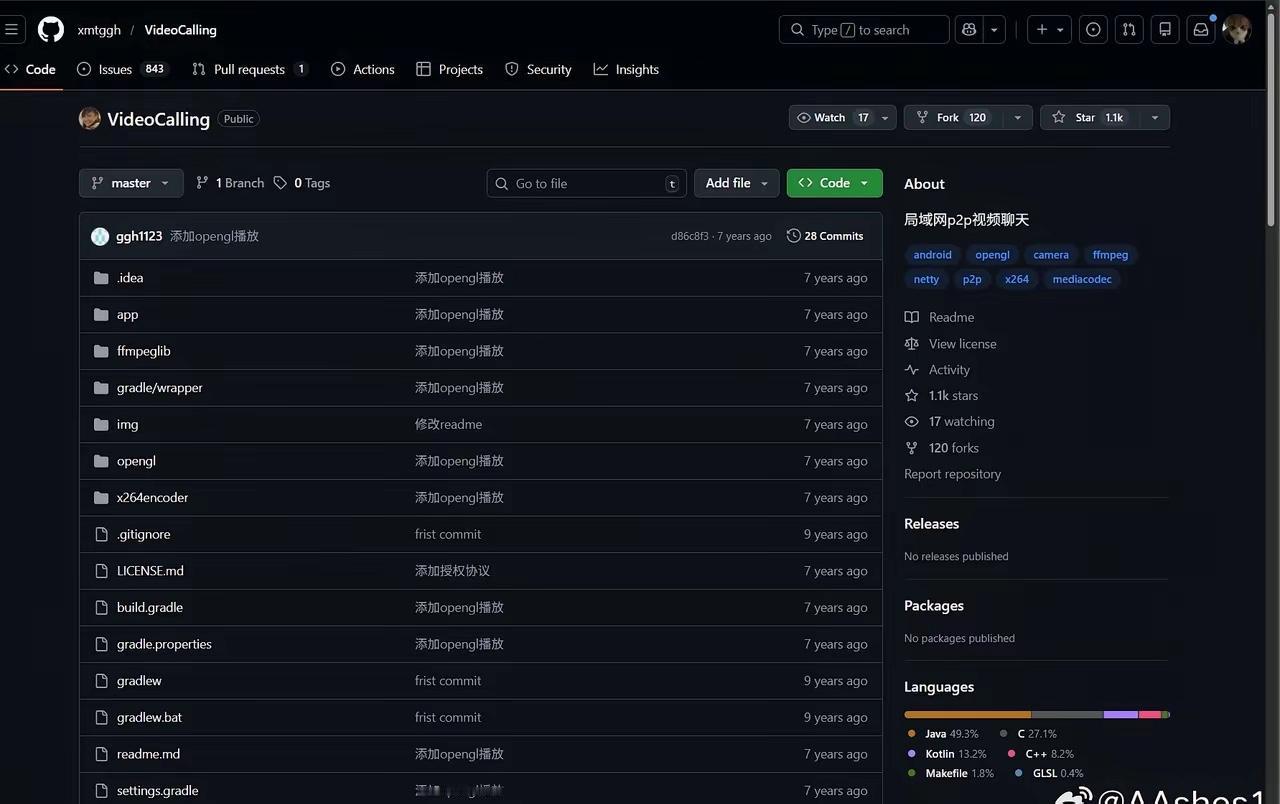Click the star icon next to 1.1k stars
1280x804 pixels.
click(x=912, y=395)
